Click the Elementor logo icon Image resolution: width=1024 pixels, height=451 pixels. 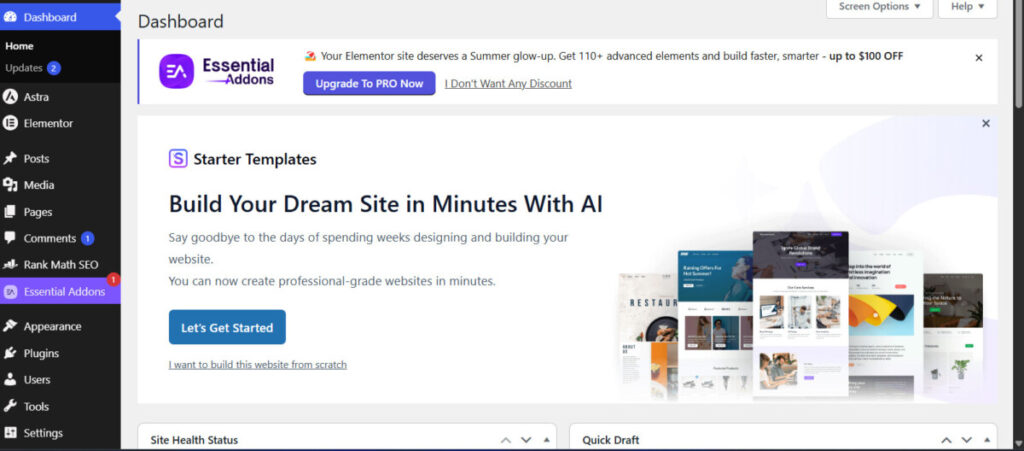[x=10, y=123]
